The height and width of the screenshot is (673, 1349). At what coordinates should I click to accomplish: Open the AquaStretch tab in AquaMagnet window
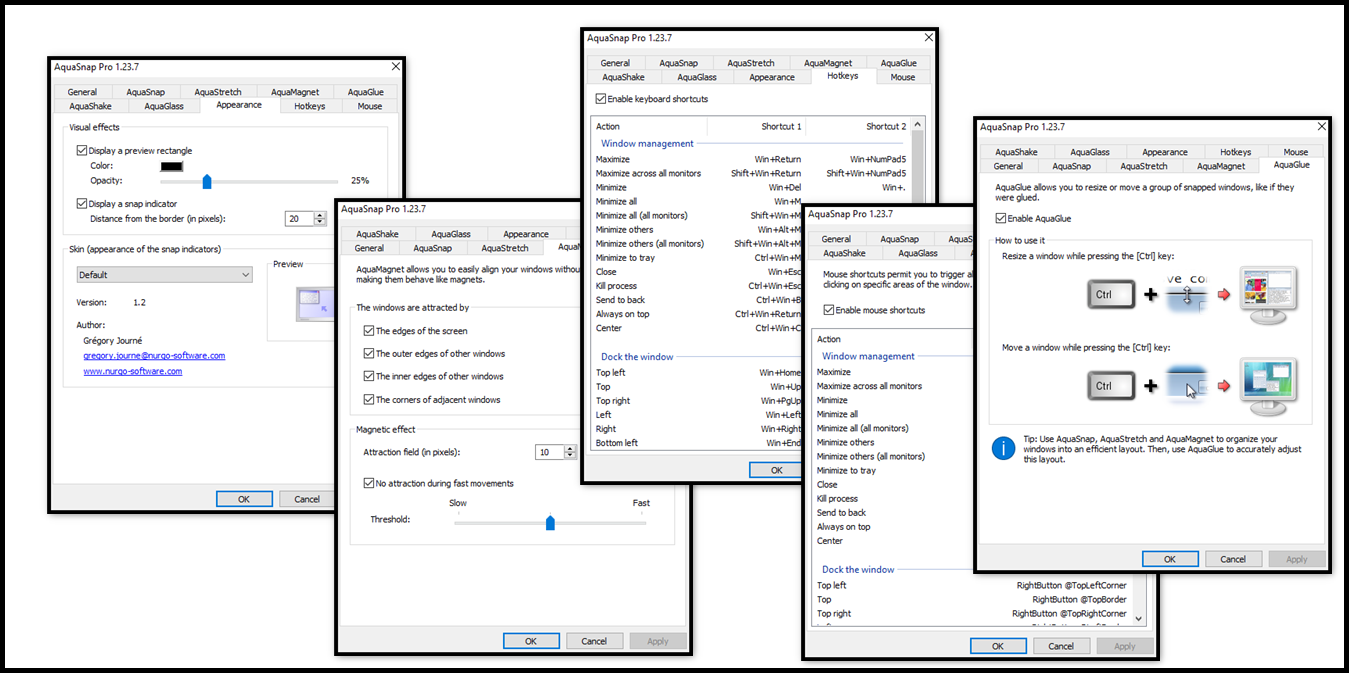point(505,248)
